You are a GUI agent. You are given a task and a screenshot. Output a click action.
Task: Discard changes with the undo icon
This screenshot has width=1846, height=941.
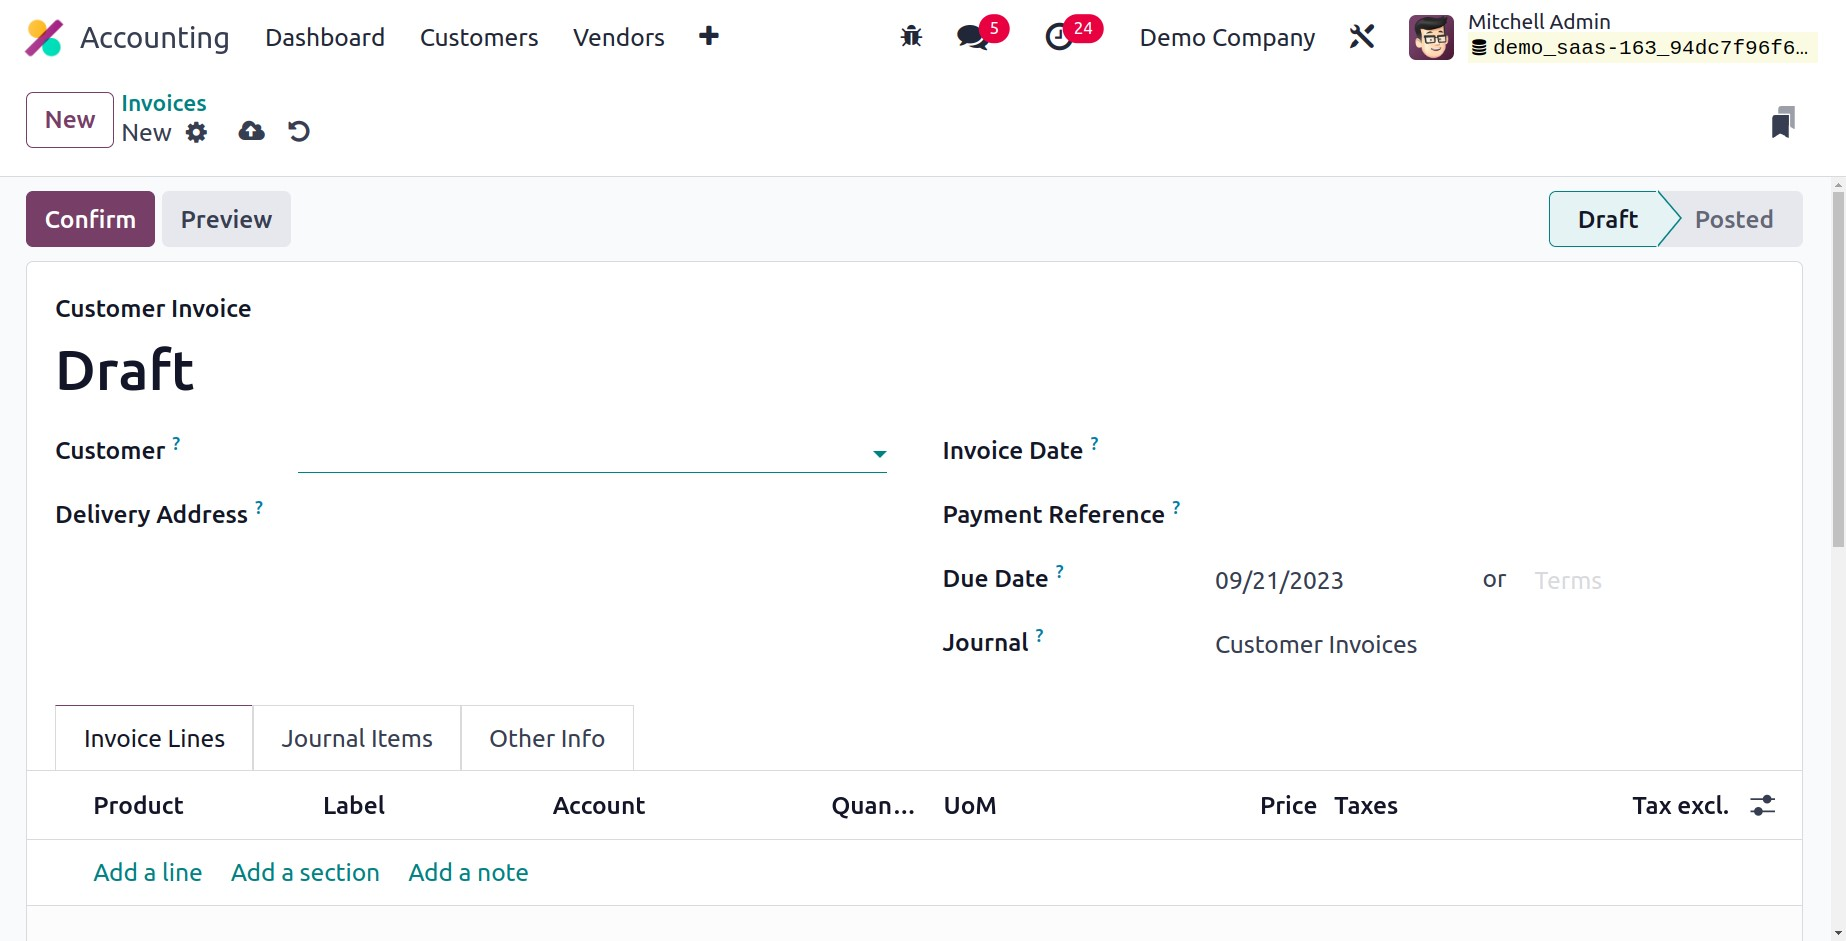299,132
